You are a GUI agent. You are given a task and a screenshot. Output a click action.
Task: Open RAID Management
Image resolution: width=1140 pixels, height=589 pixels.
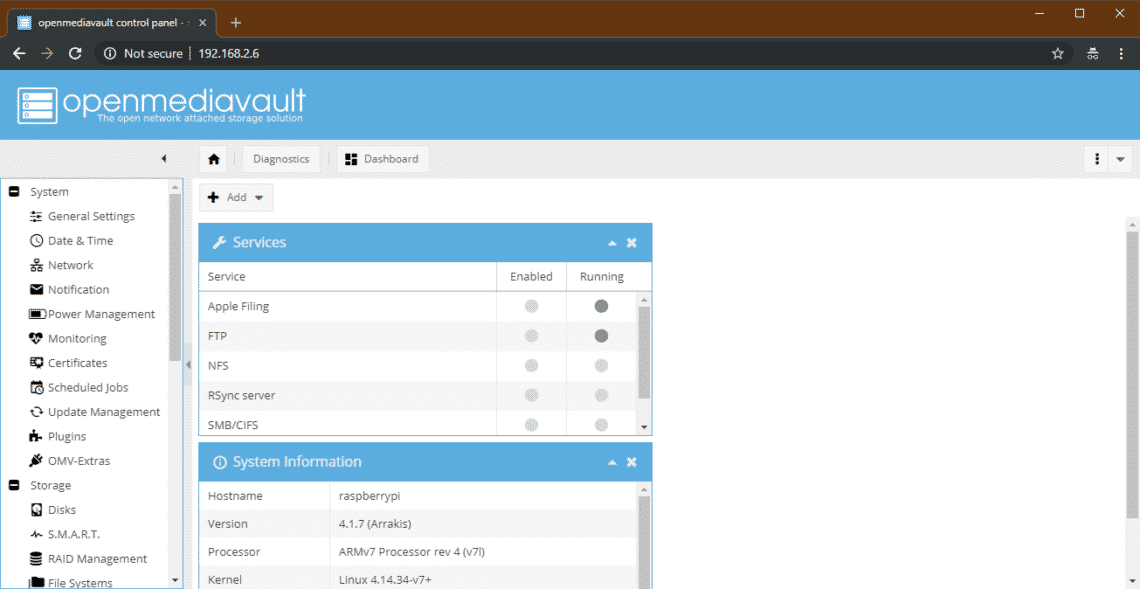coord(97,558)
